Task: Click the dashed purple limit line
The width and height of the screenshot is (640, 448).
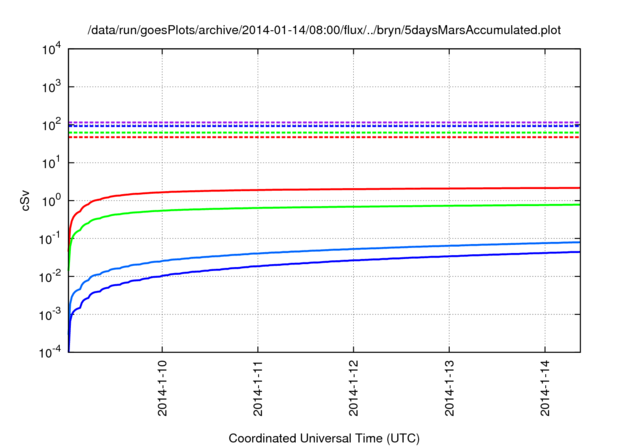Action: pyautogui.click(x=324, y=122)
